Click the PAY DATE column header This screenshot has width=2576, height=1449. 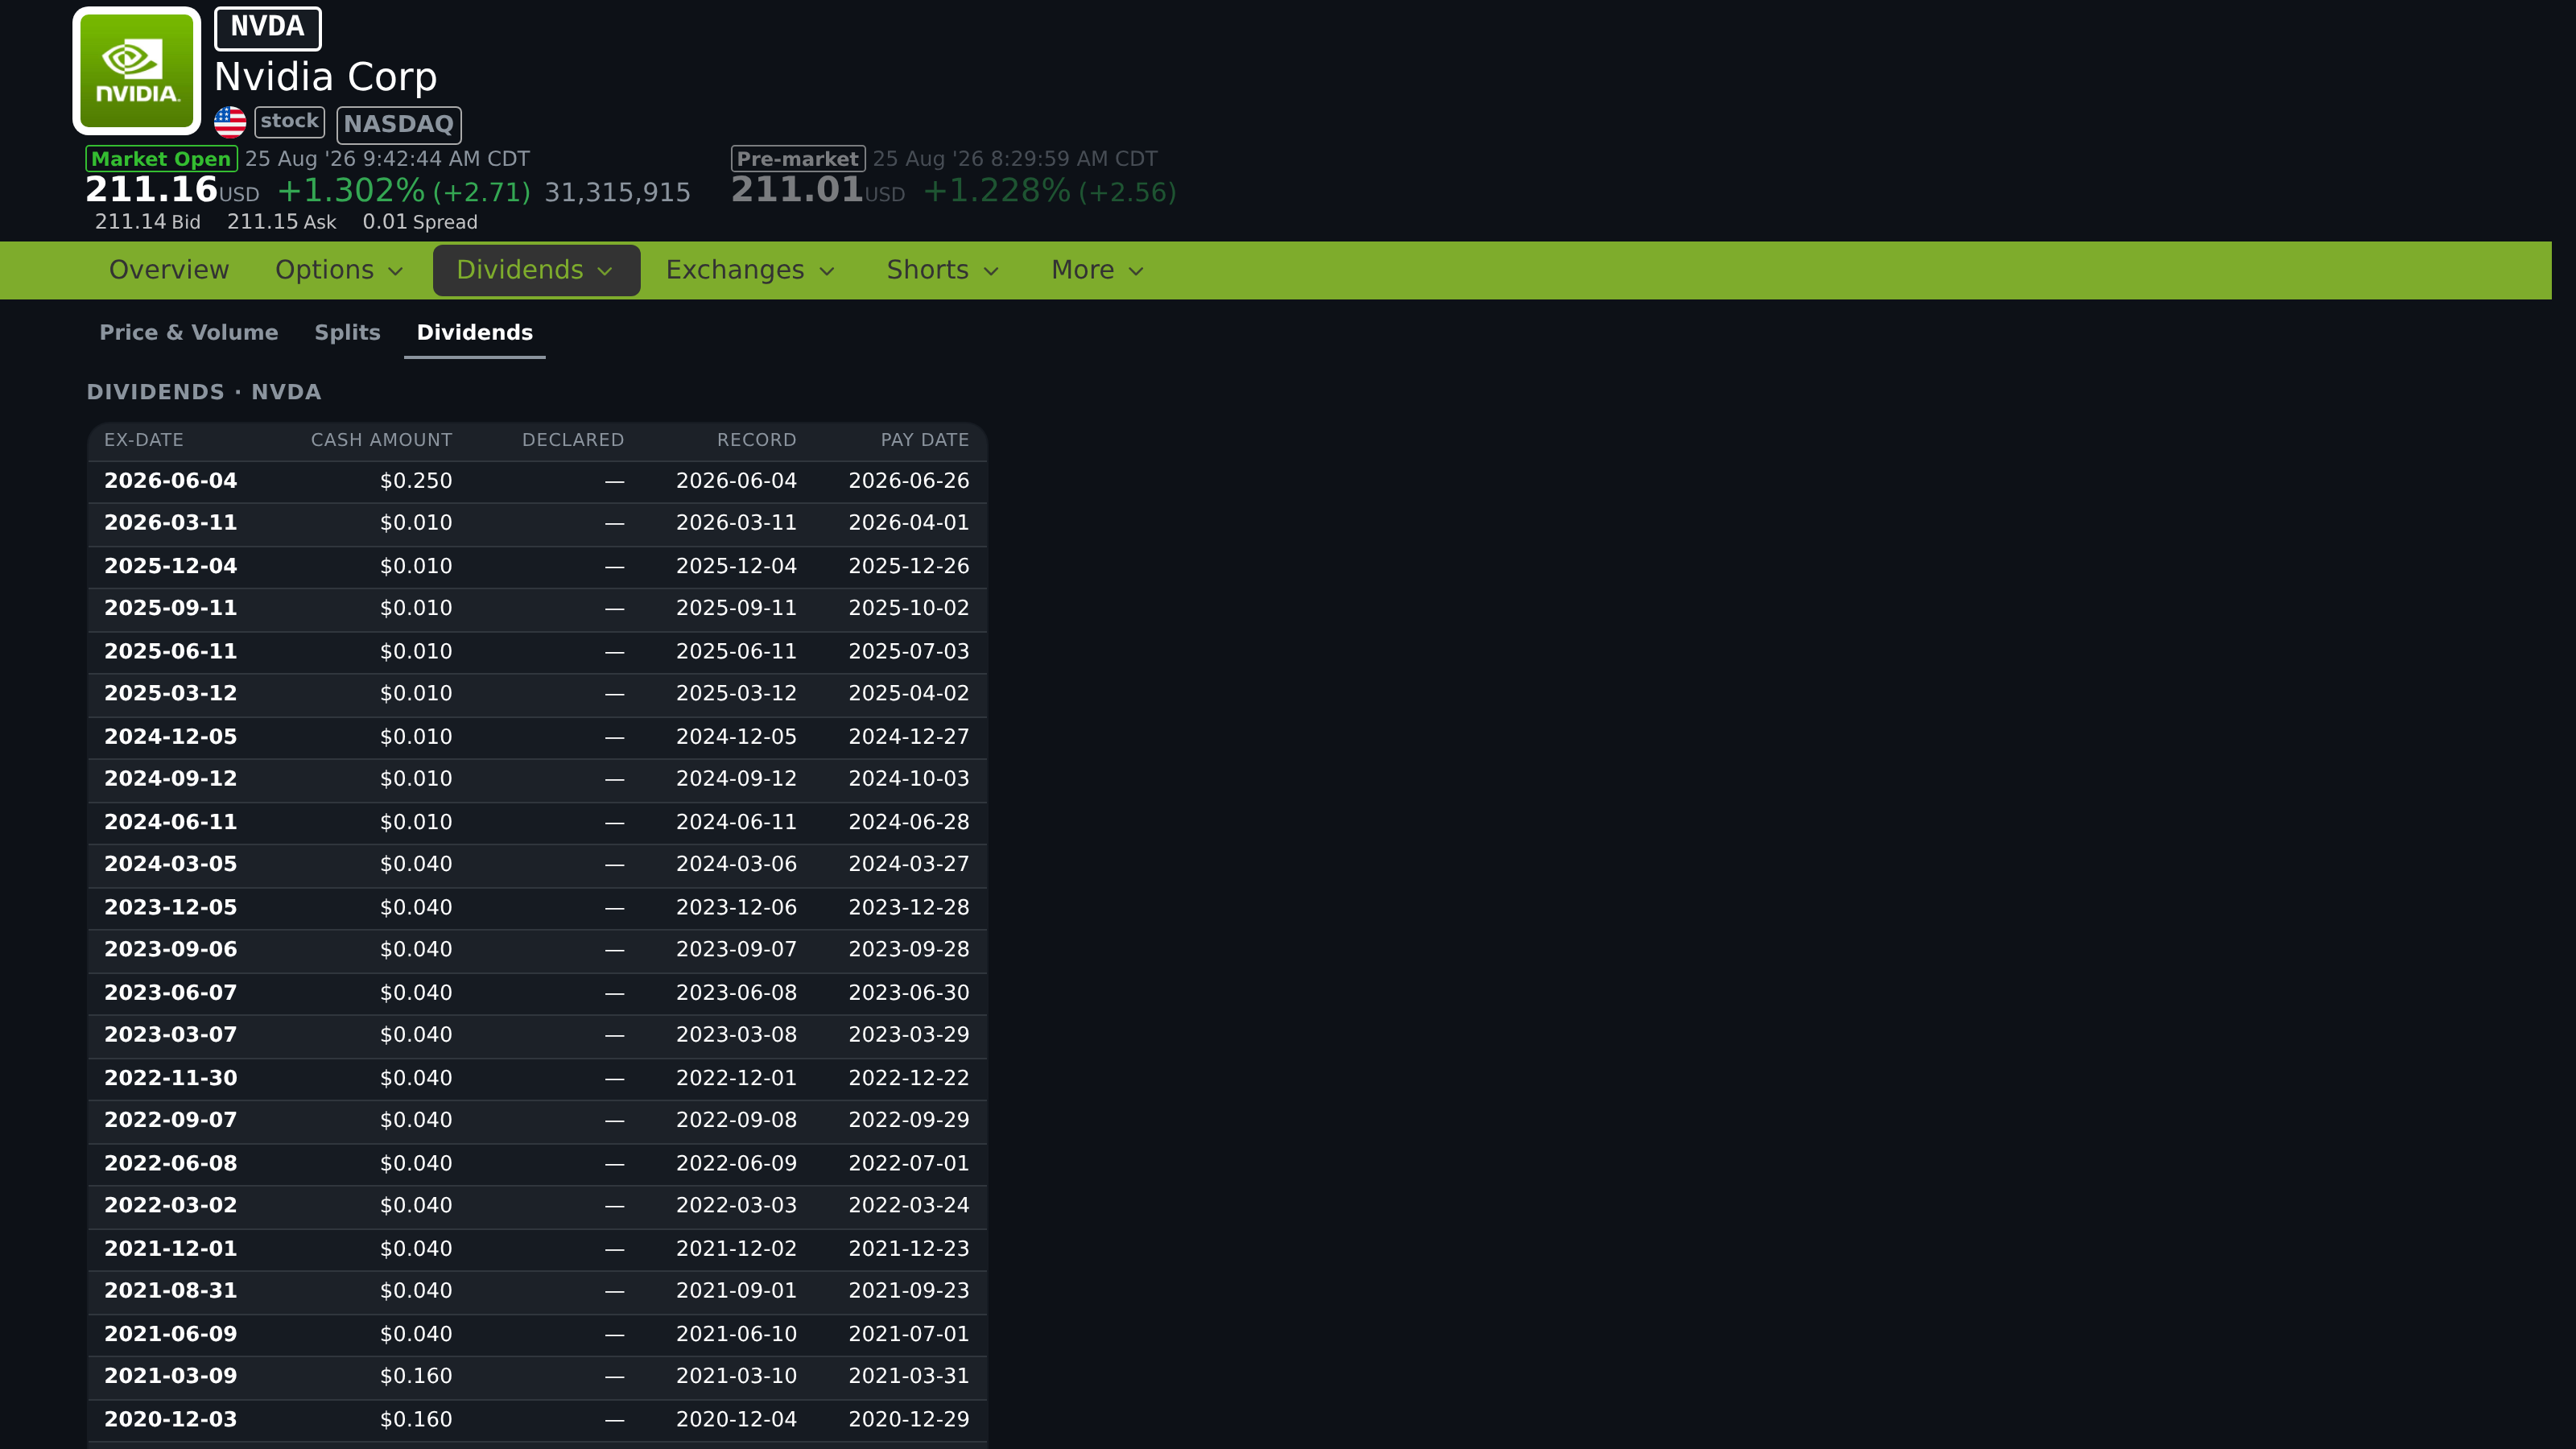click(x=925, y=440)
